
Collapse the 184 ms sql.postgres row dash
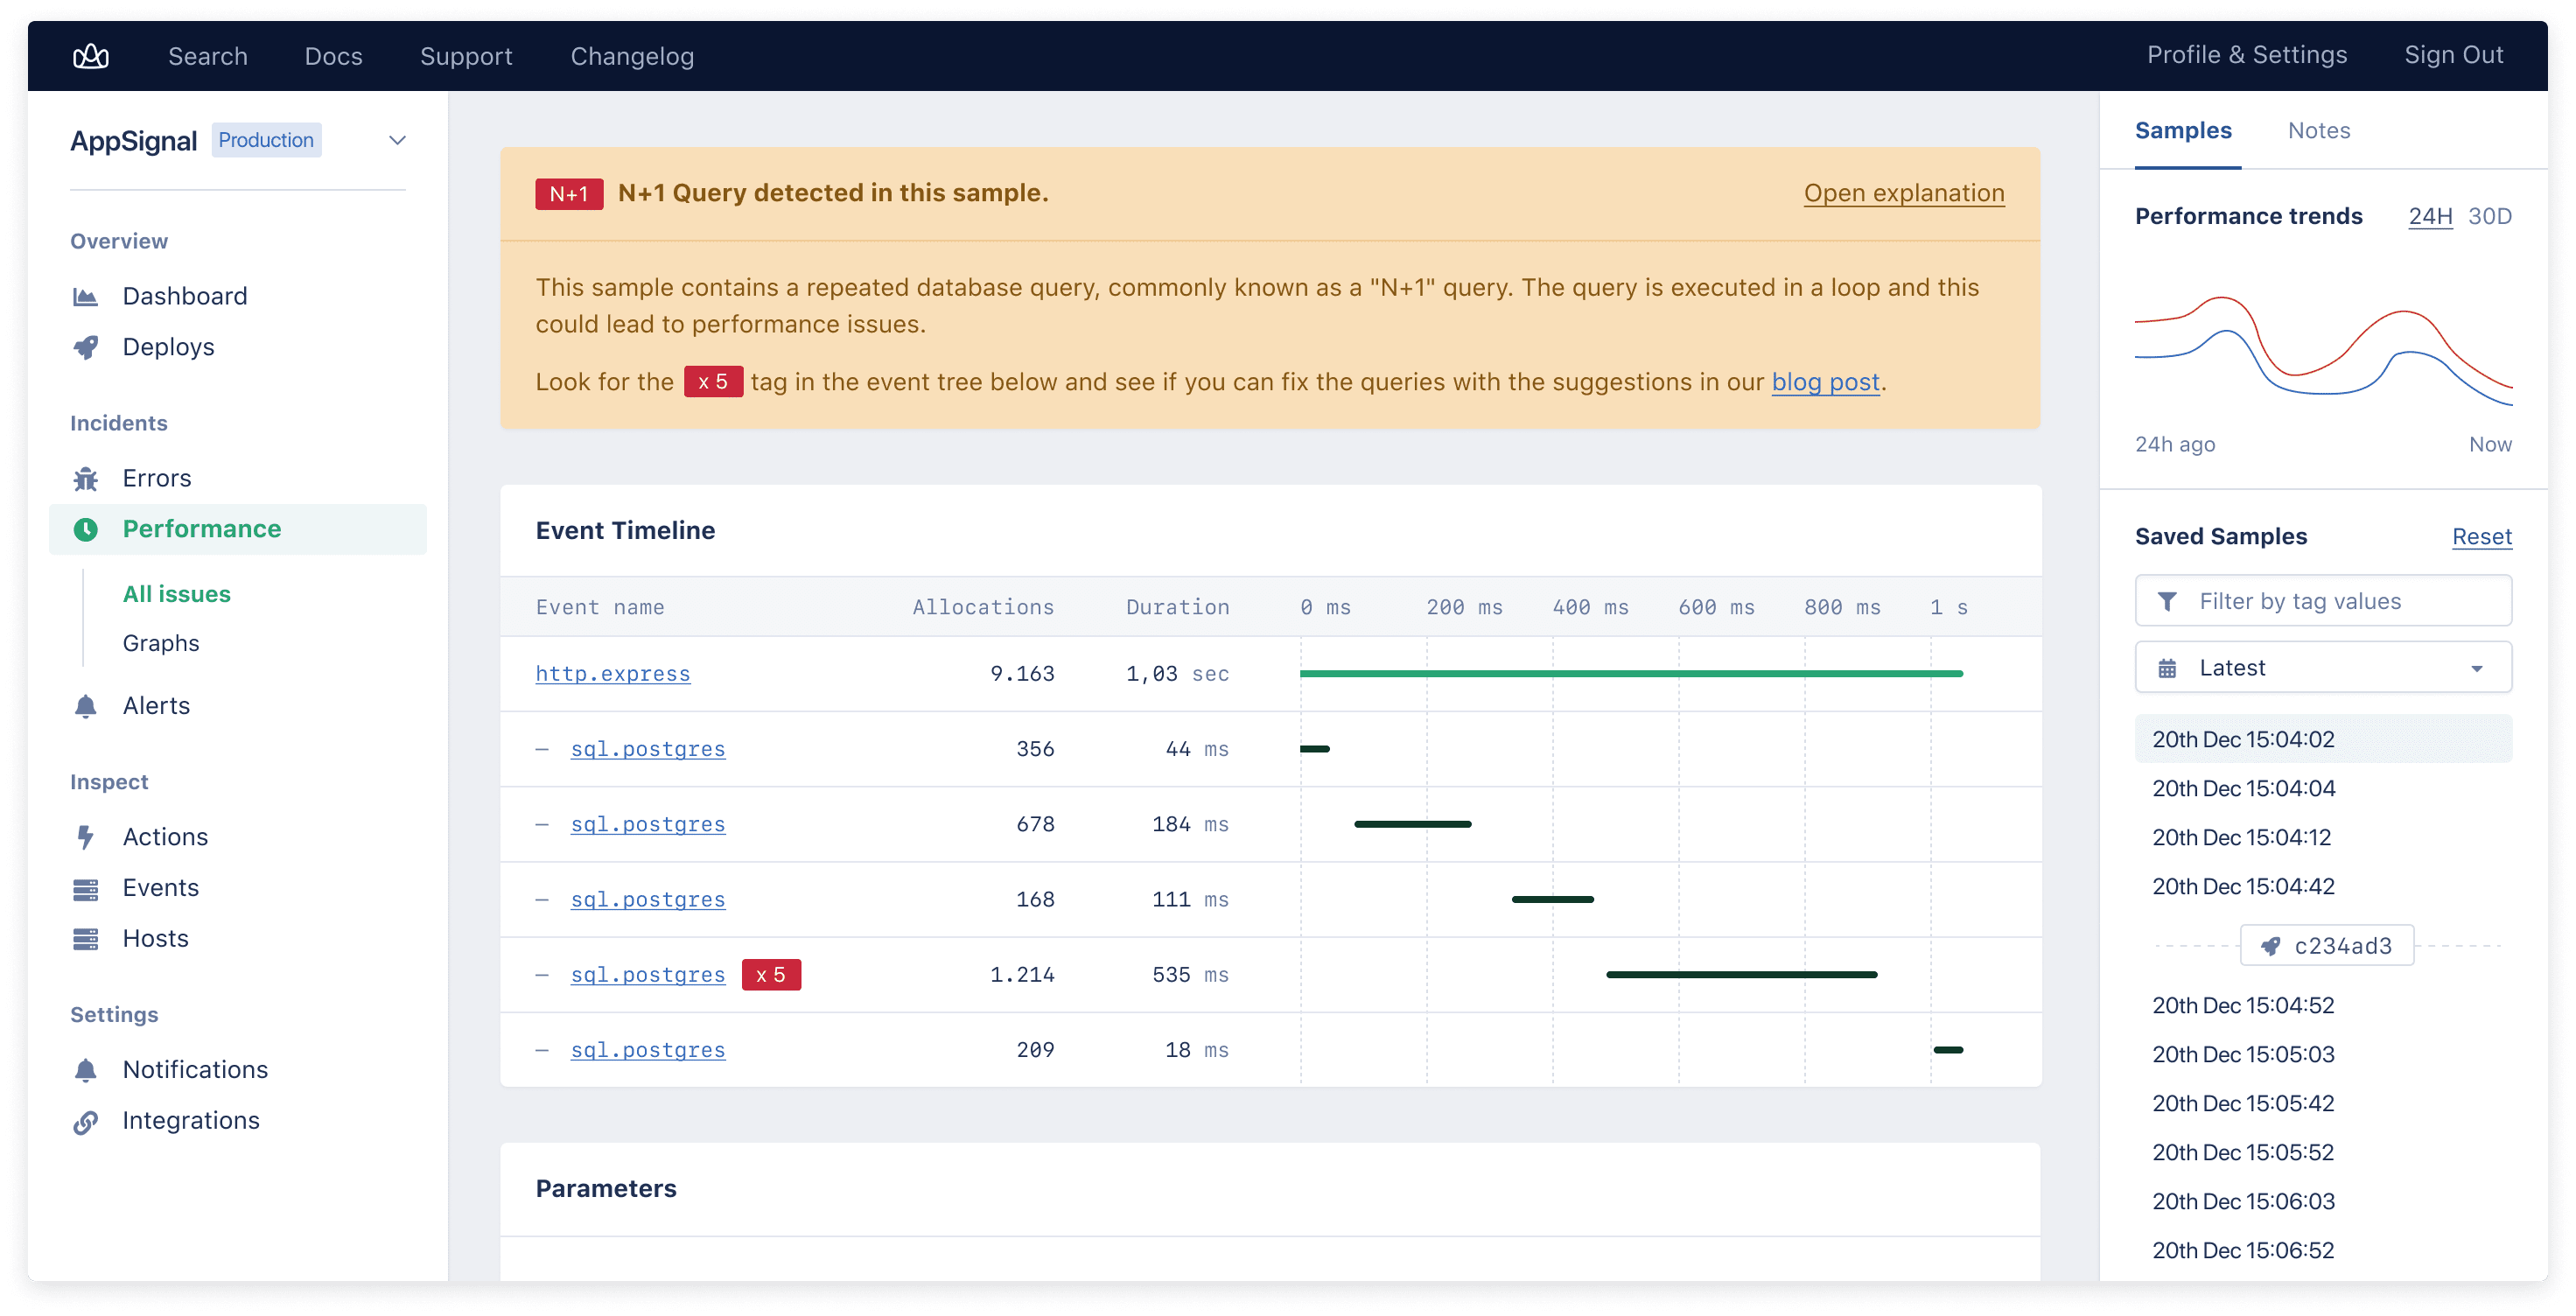click(542, 824)
